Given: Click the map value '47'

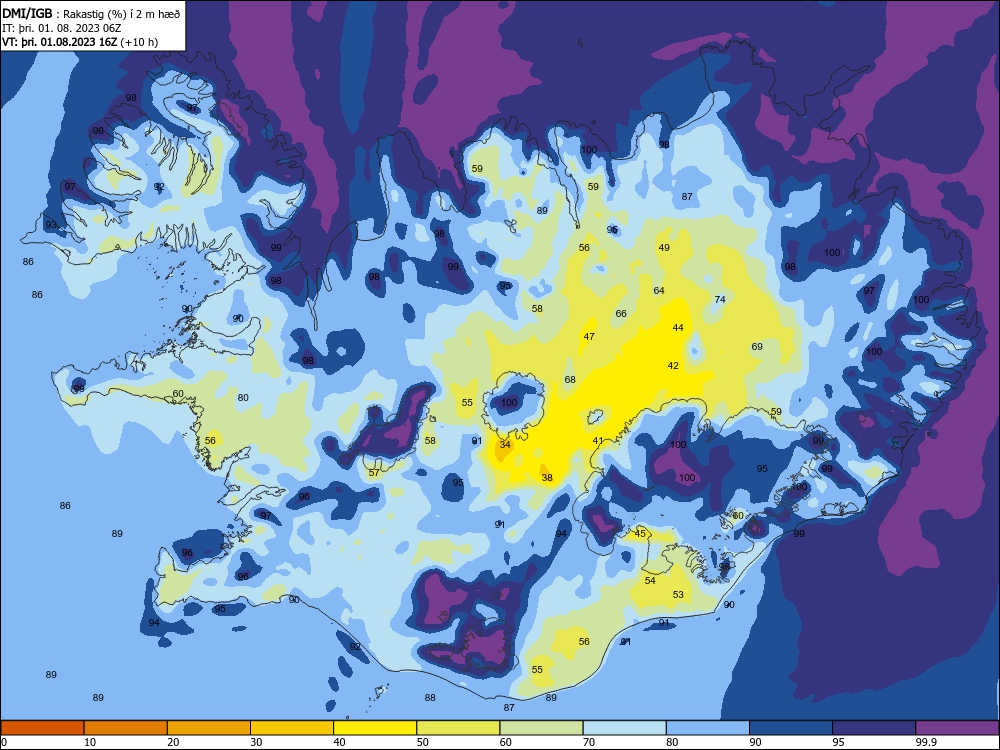Looking at the screenshot, I should point(589,337).
